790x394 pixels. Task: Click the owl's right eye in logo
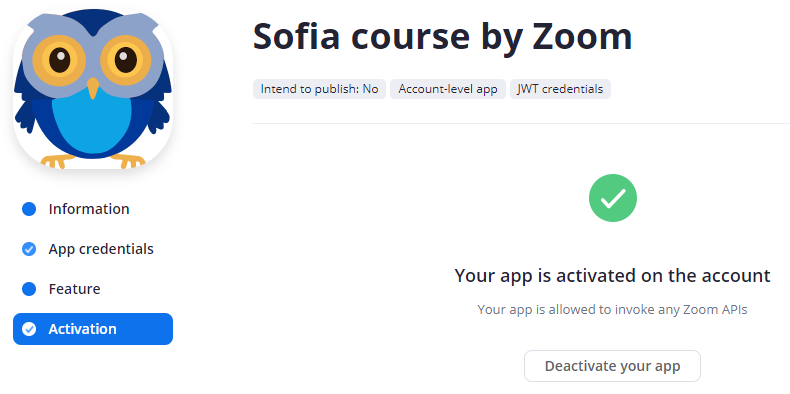tap(125, 60)
